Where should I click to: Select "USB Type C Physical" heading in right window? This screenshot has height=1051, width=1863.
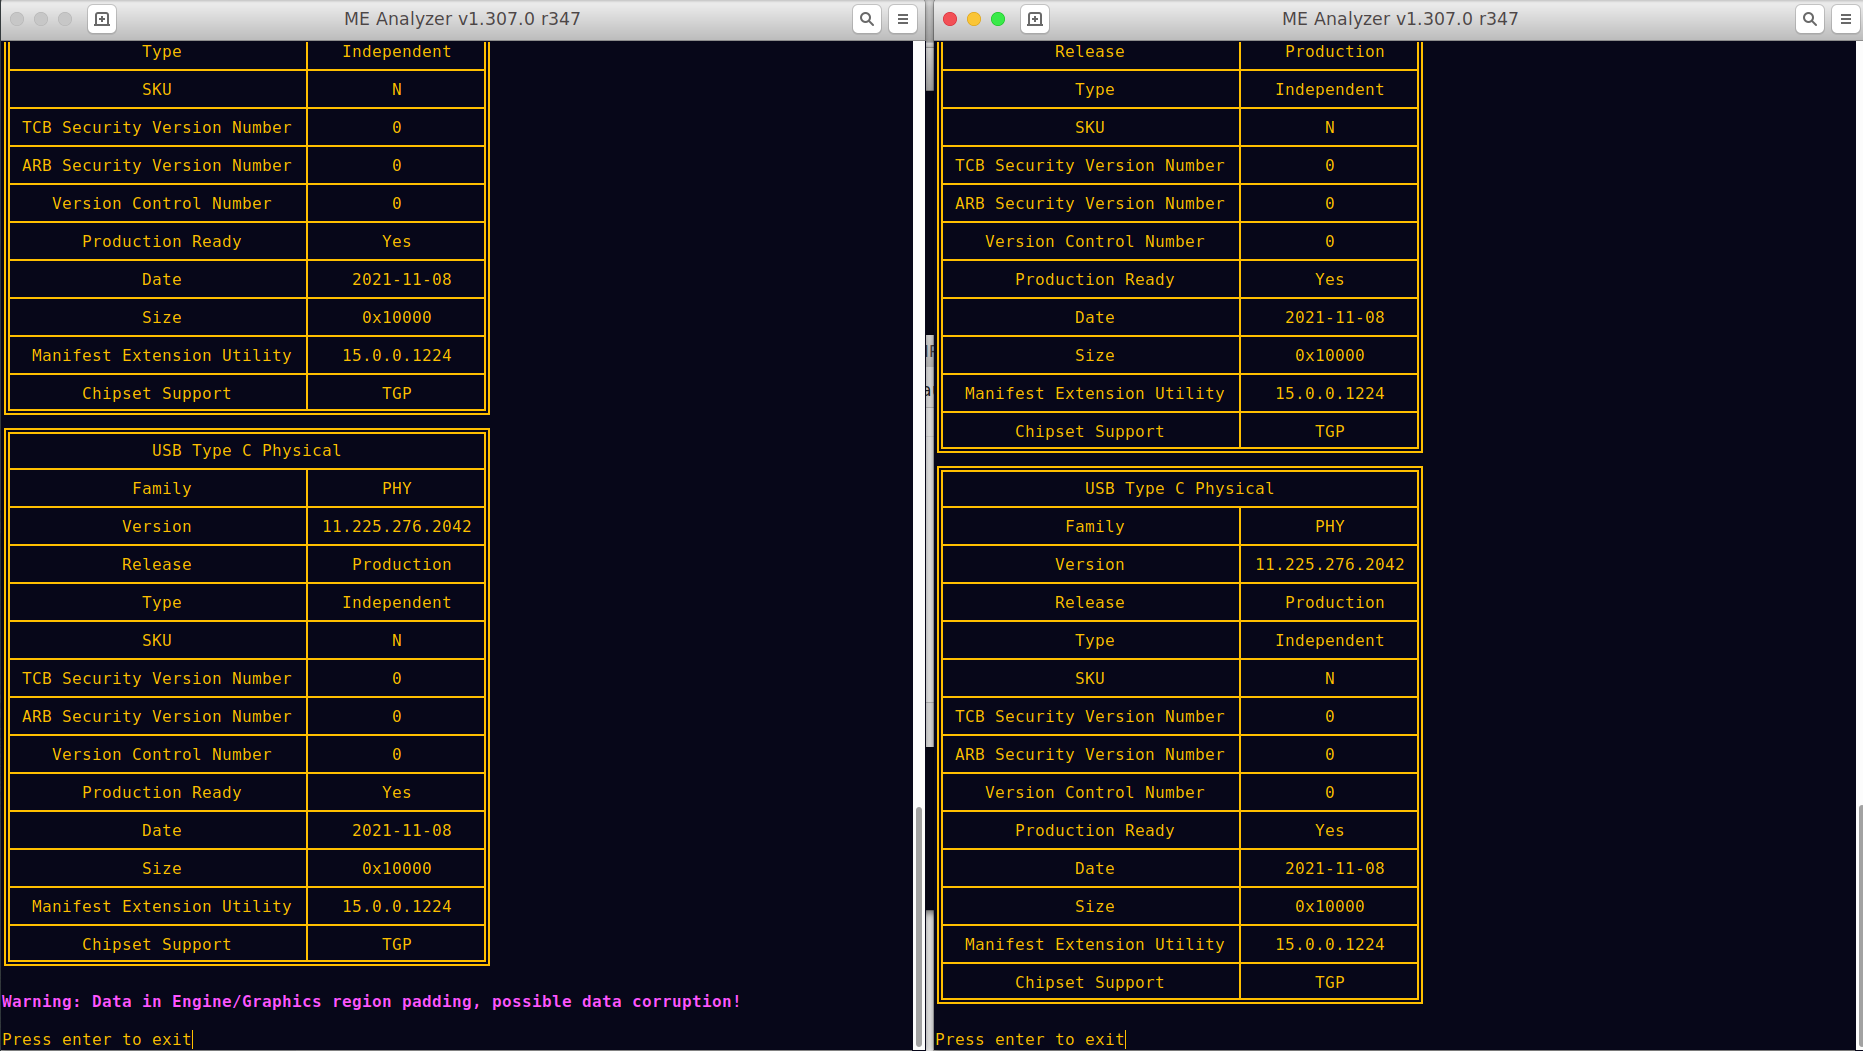[x=1180, y=488]
